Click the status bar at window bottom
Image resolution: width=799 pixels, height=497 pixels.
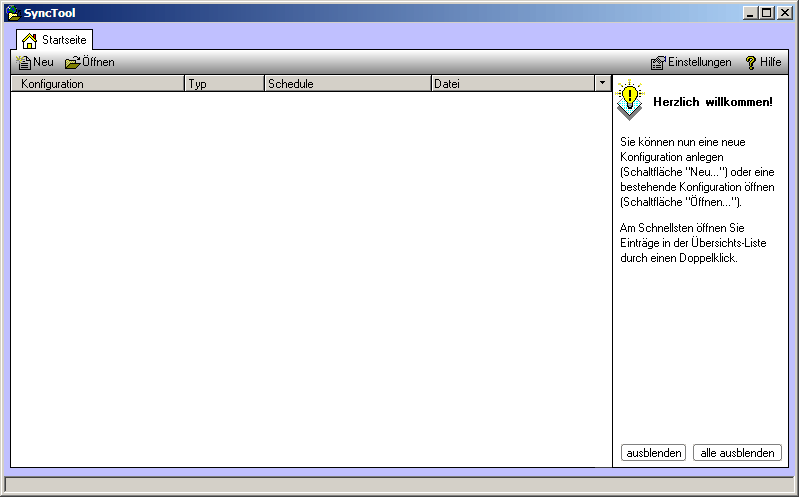click(399, 485)
